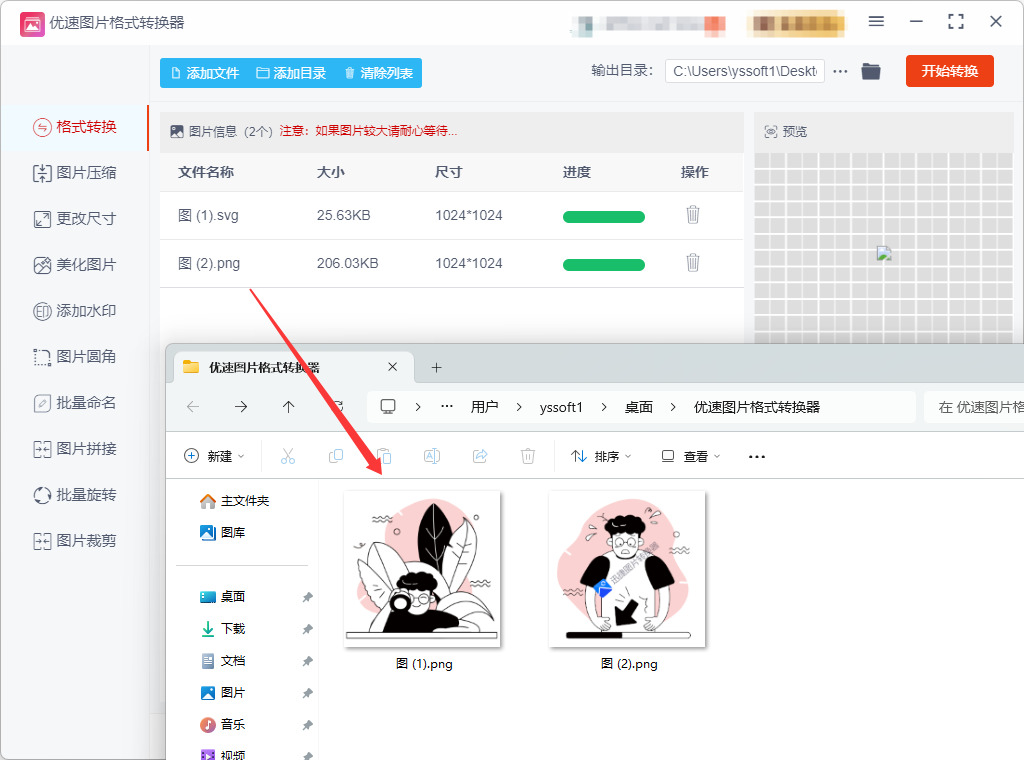Click the 添加文件 button
The width and height of the screenshot is (1024, 760).
coord(205,73)
